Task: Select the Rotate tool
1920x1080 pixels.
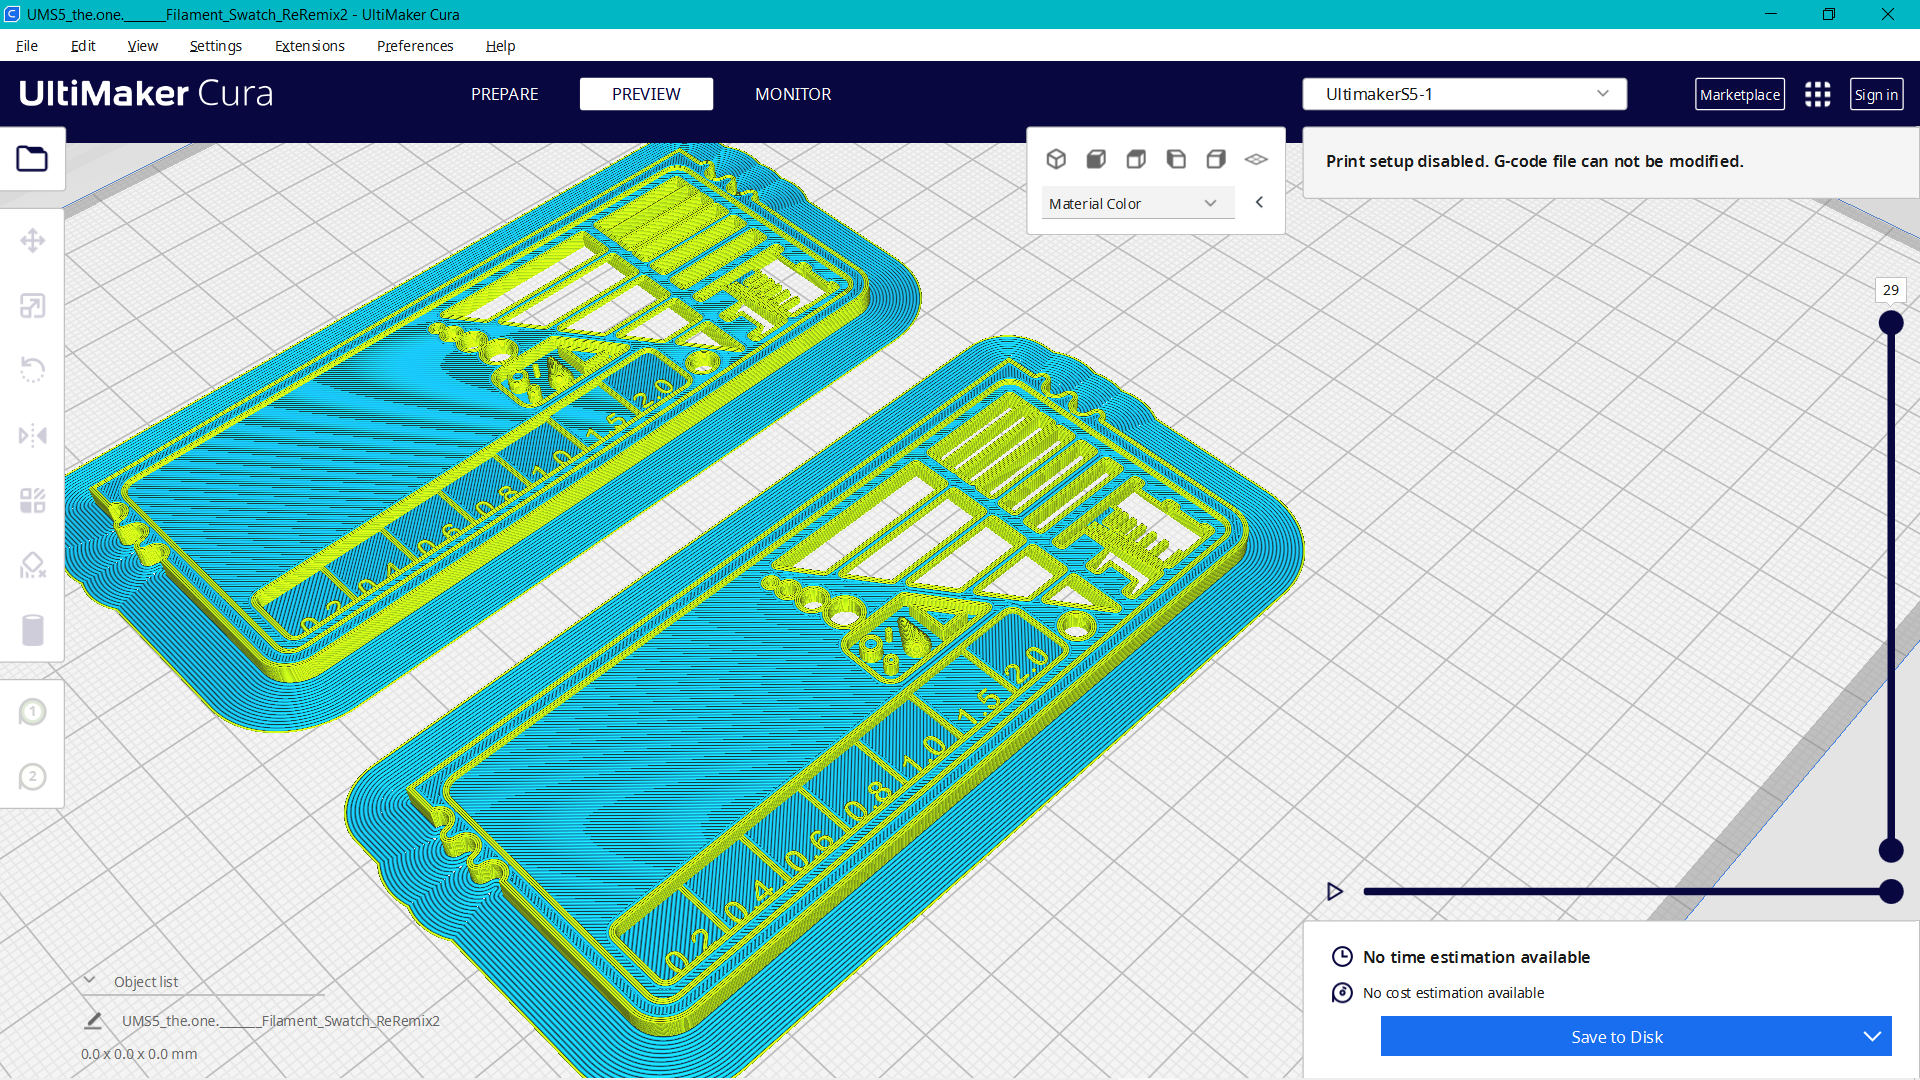Action: point(33,370)
